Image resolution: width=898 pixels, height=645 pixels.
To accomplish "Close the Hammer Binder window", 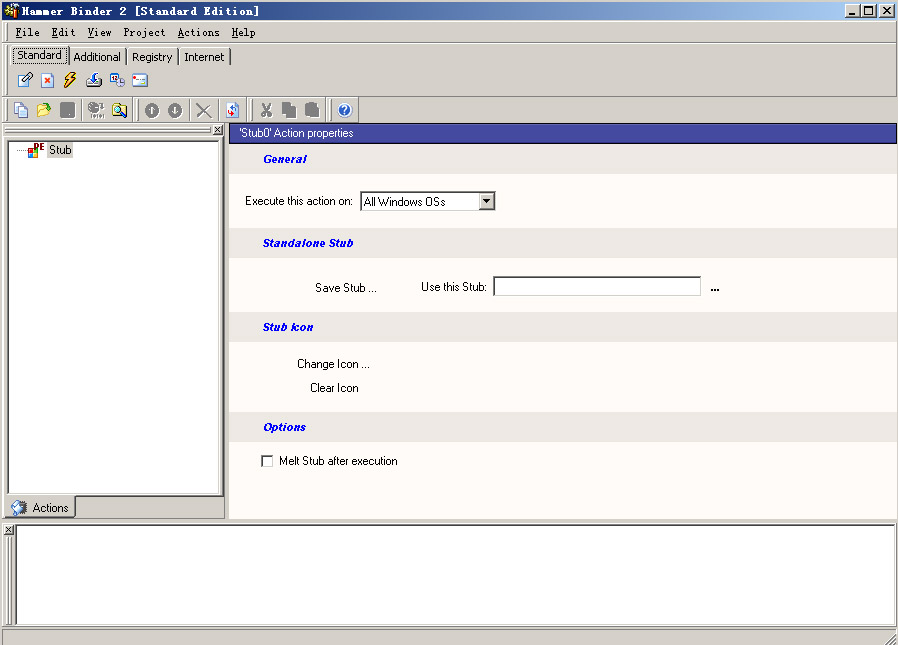I will tap(887, 11).
